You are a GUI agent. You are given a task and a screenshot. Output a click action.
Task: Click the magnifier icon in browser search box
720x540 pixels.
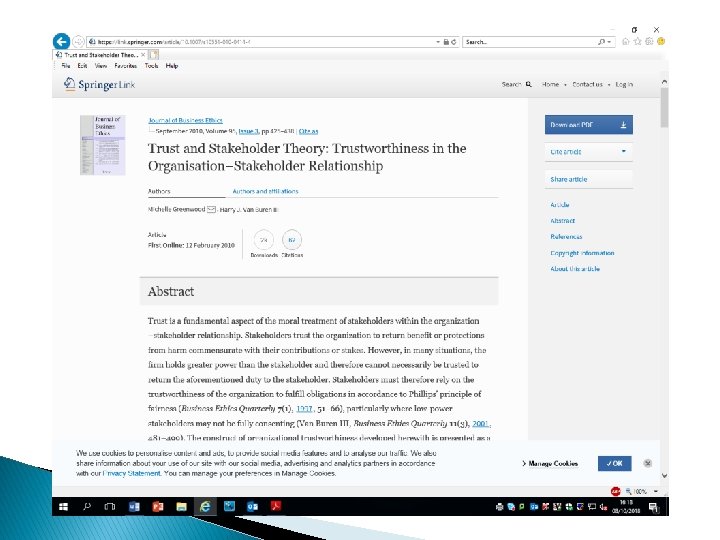[601, 42]
